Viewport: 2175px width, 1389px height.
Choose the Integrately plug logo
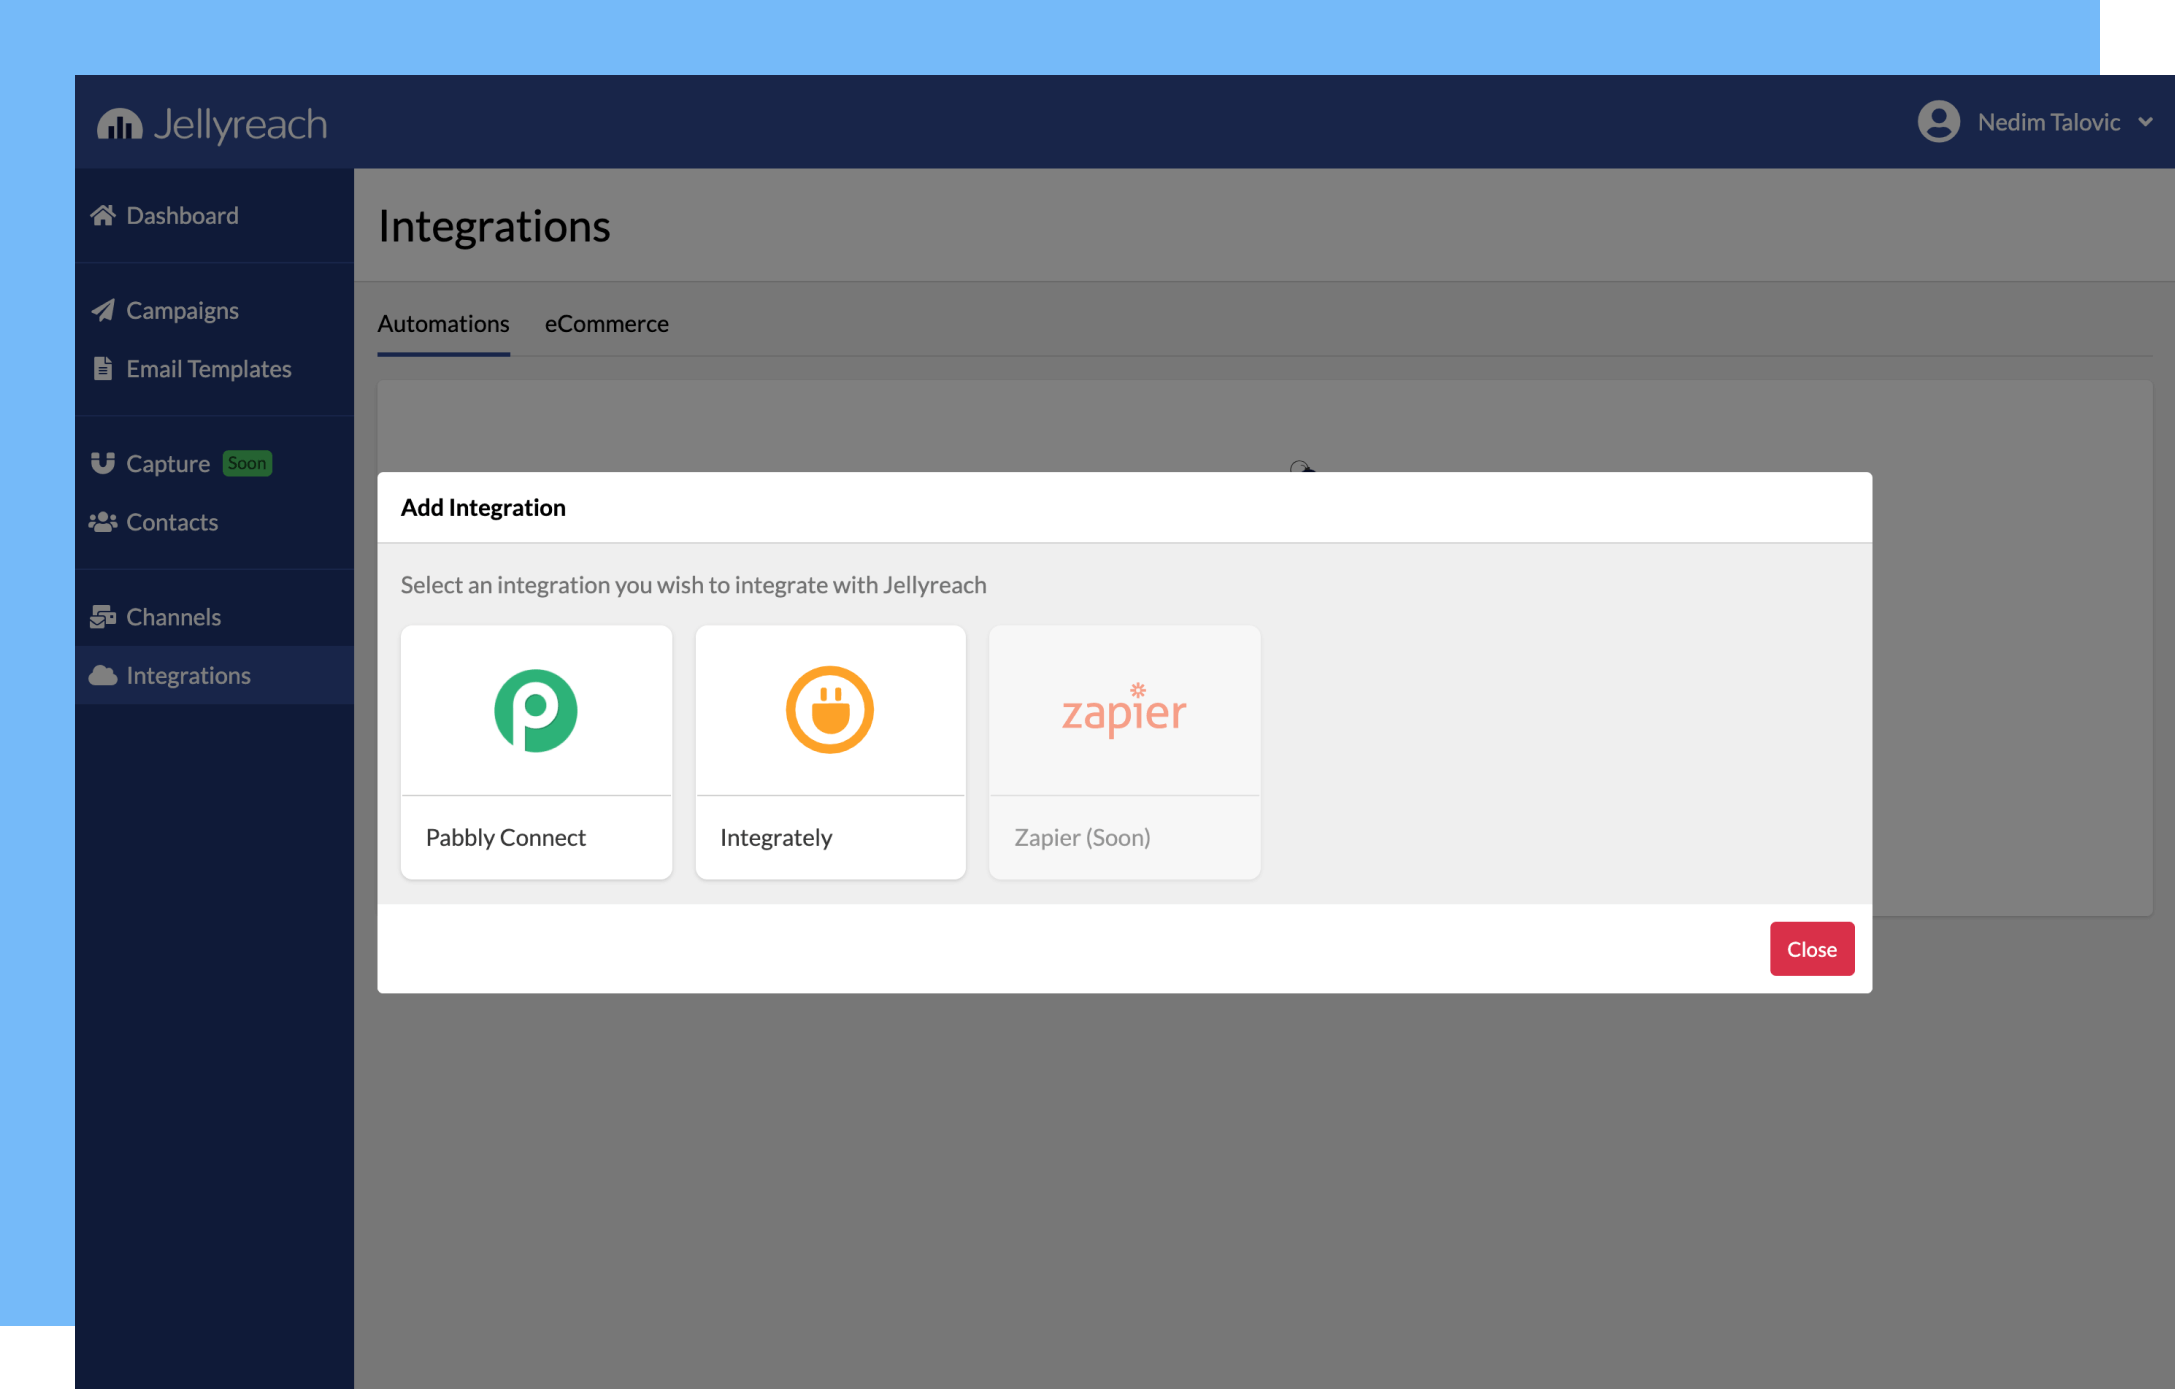pos(830,710)
